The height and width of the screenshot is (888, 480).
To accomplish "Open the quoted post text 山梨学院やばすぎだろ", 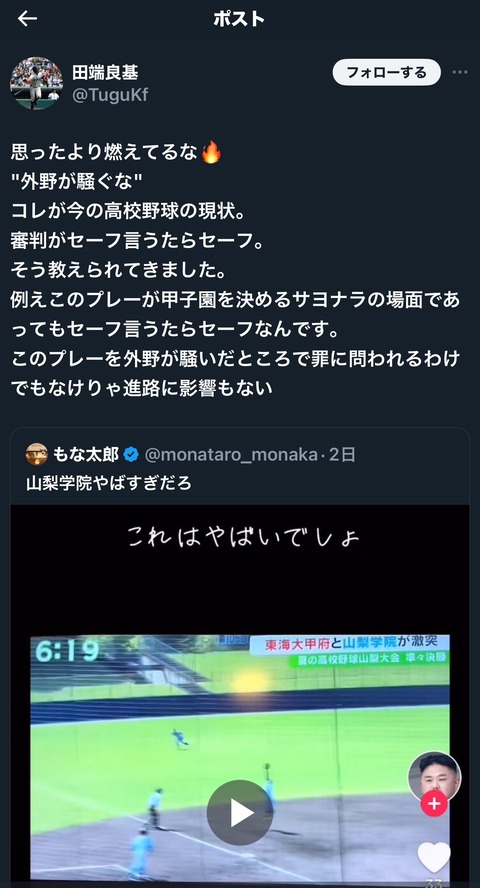I will (x=109, y=483).
